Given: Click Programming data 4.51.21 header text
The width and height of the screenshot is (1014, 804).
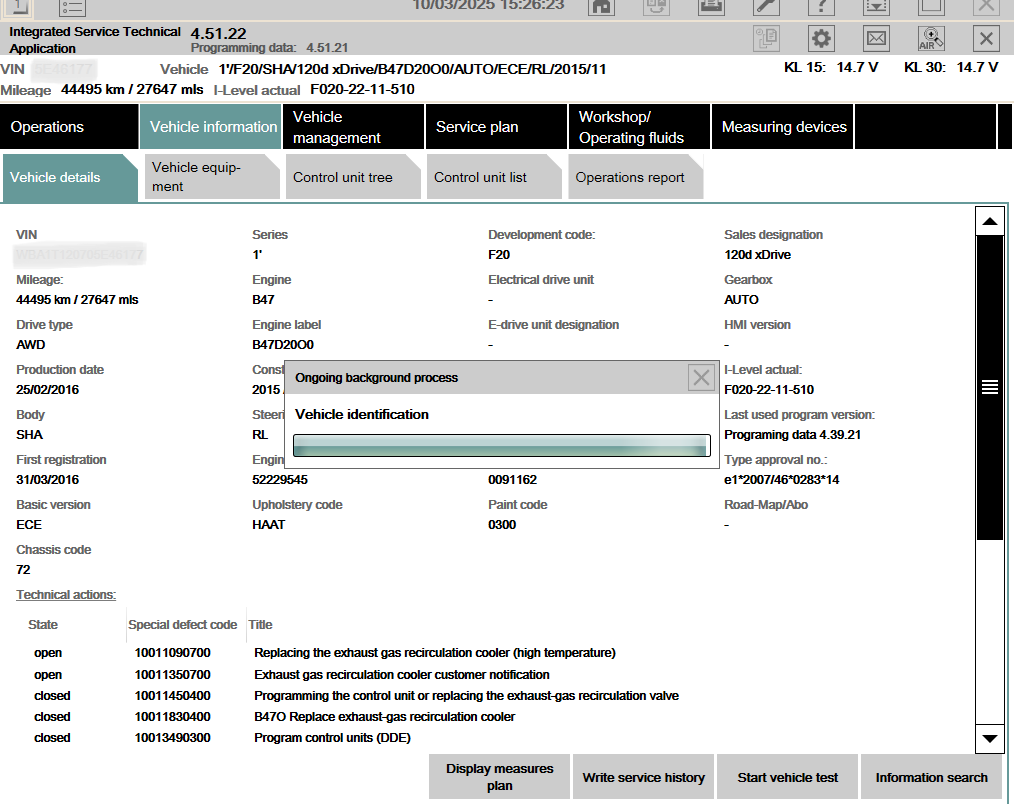Looking at the screenshot, I should point(269,48).
